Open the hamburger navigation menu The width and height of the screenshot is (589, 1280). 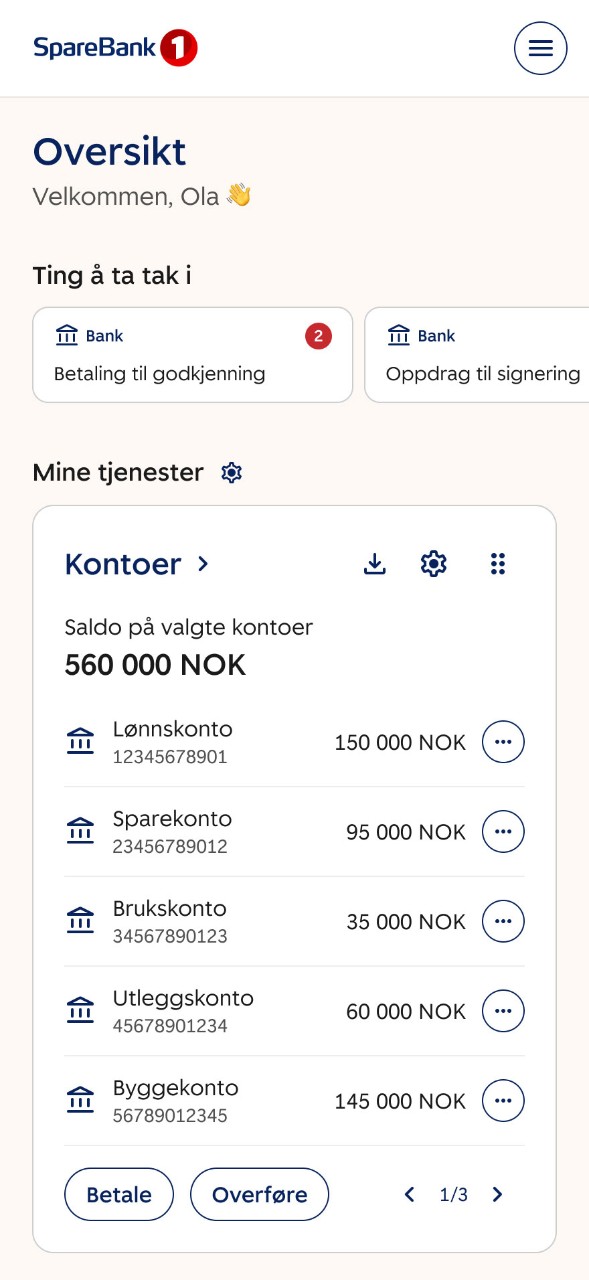tap(540, 48)
